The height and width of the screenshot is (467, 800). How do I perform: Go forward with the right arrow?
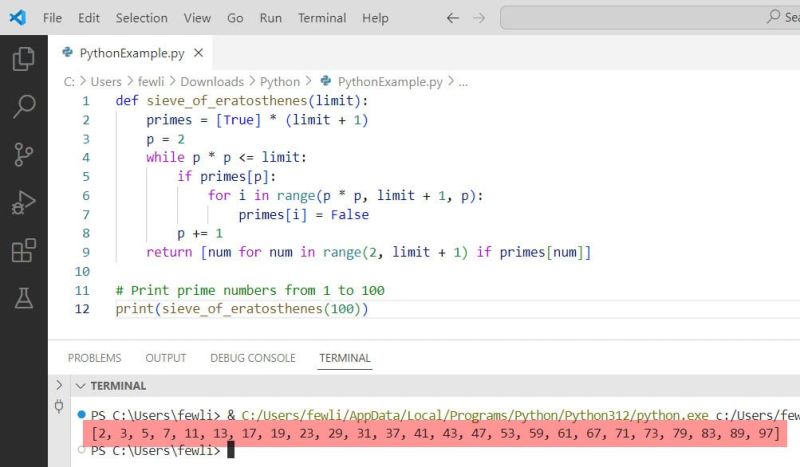pyautogui.click(x=479, y=18)
